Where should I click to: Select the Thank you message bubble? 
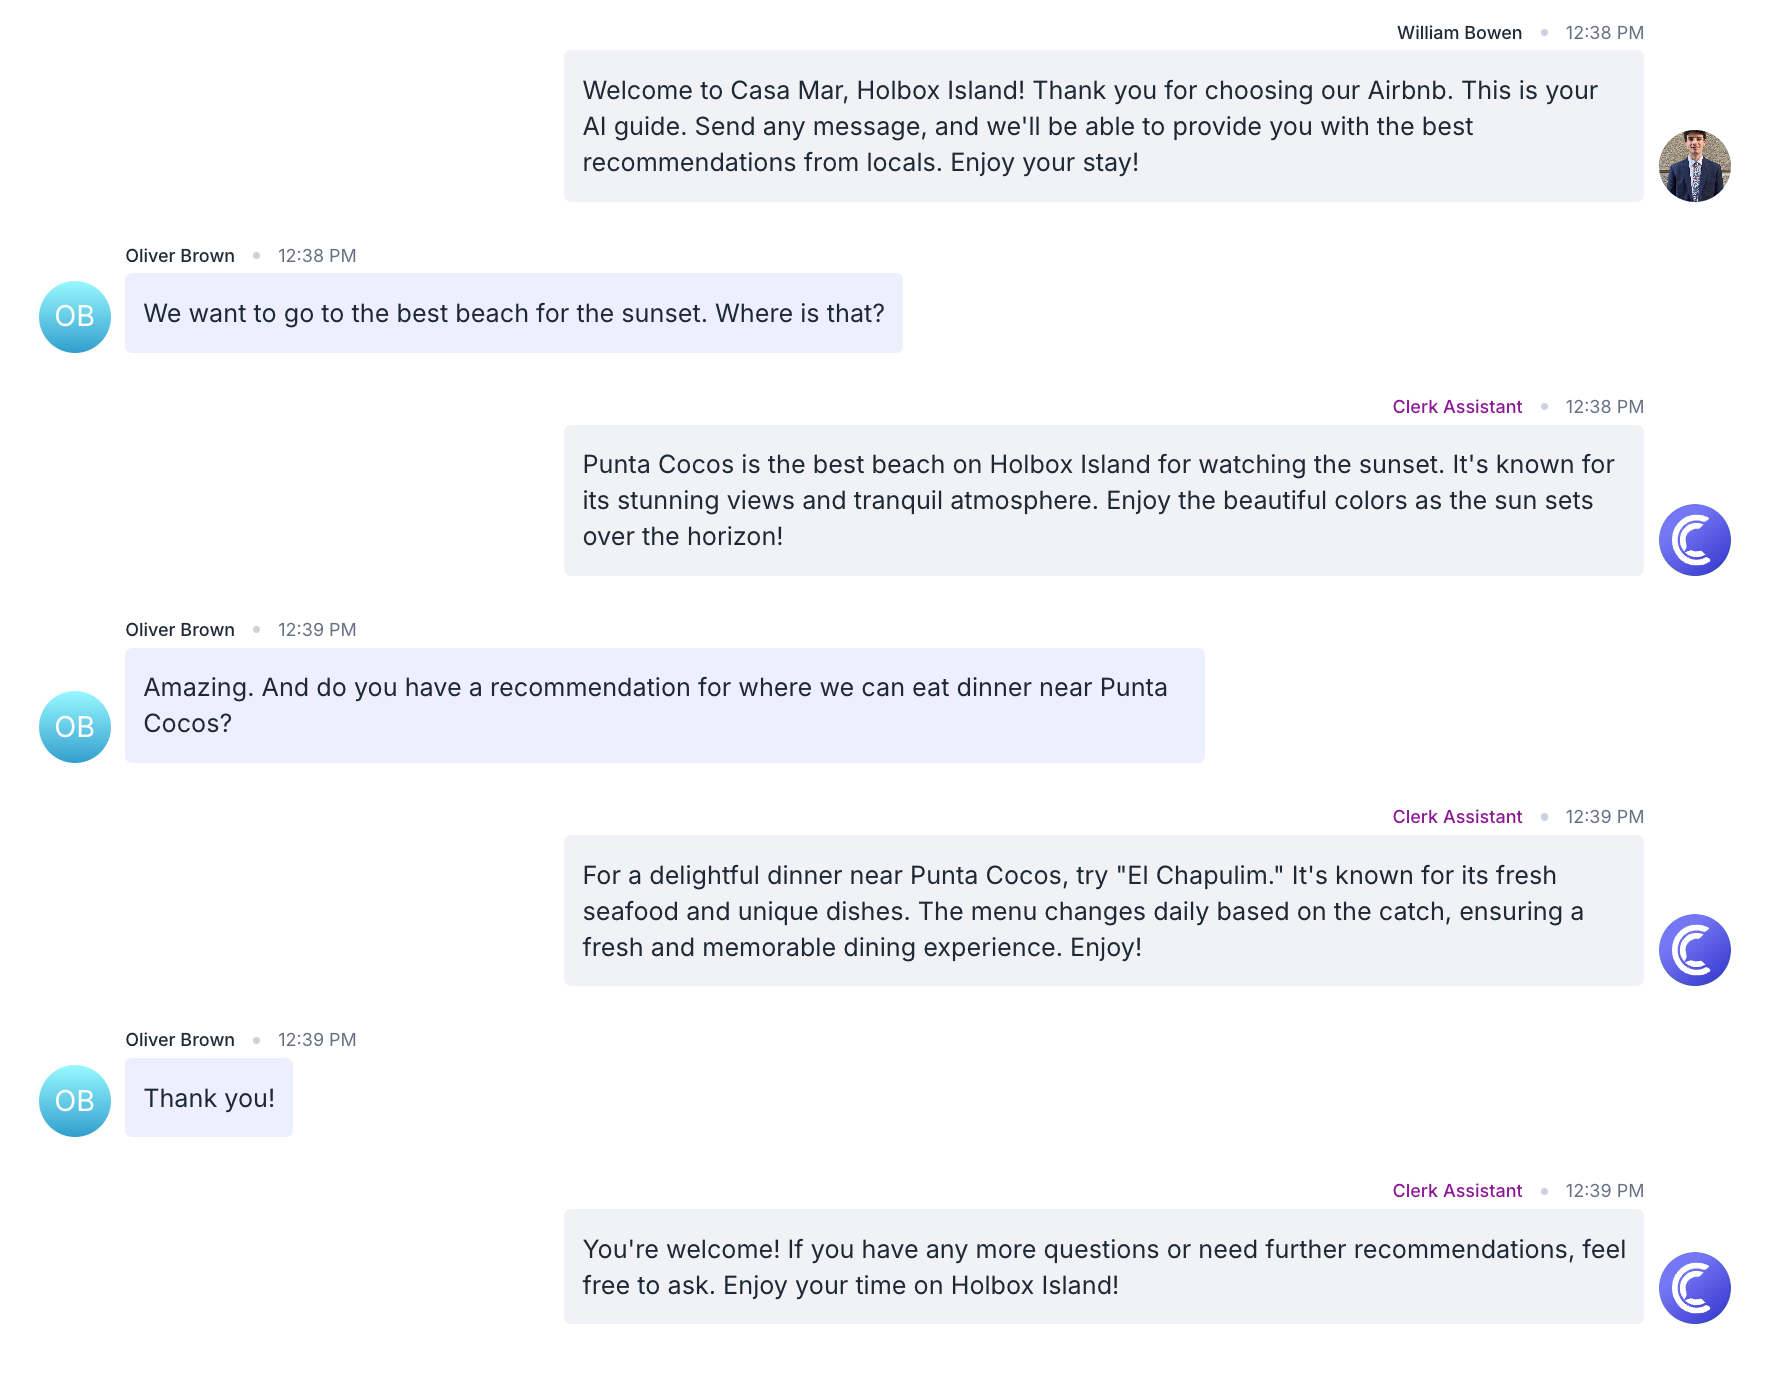click(209, 1098)
